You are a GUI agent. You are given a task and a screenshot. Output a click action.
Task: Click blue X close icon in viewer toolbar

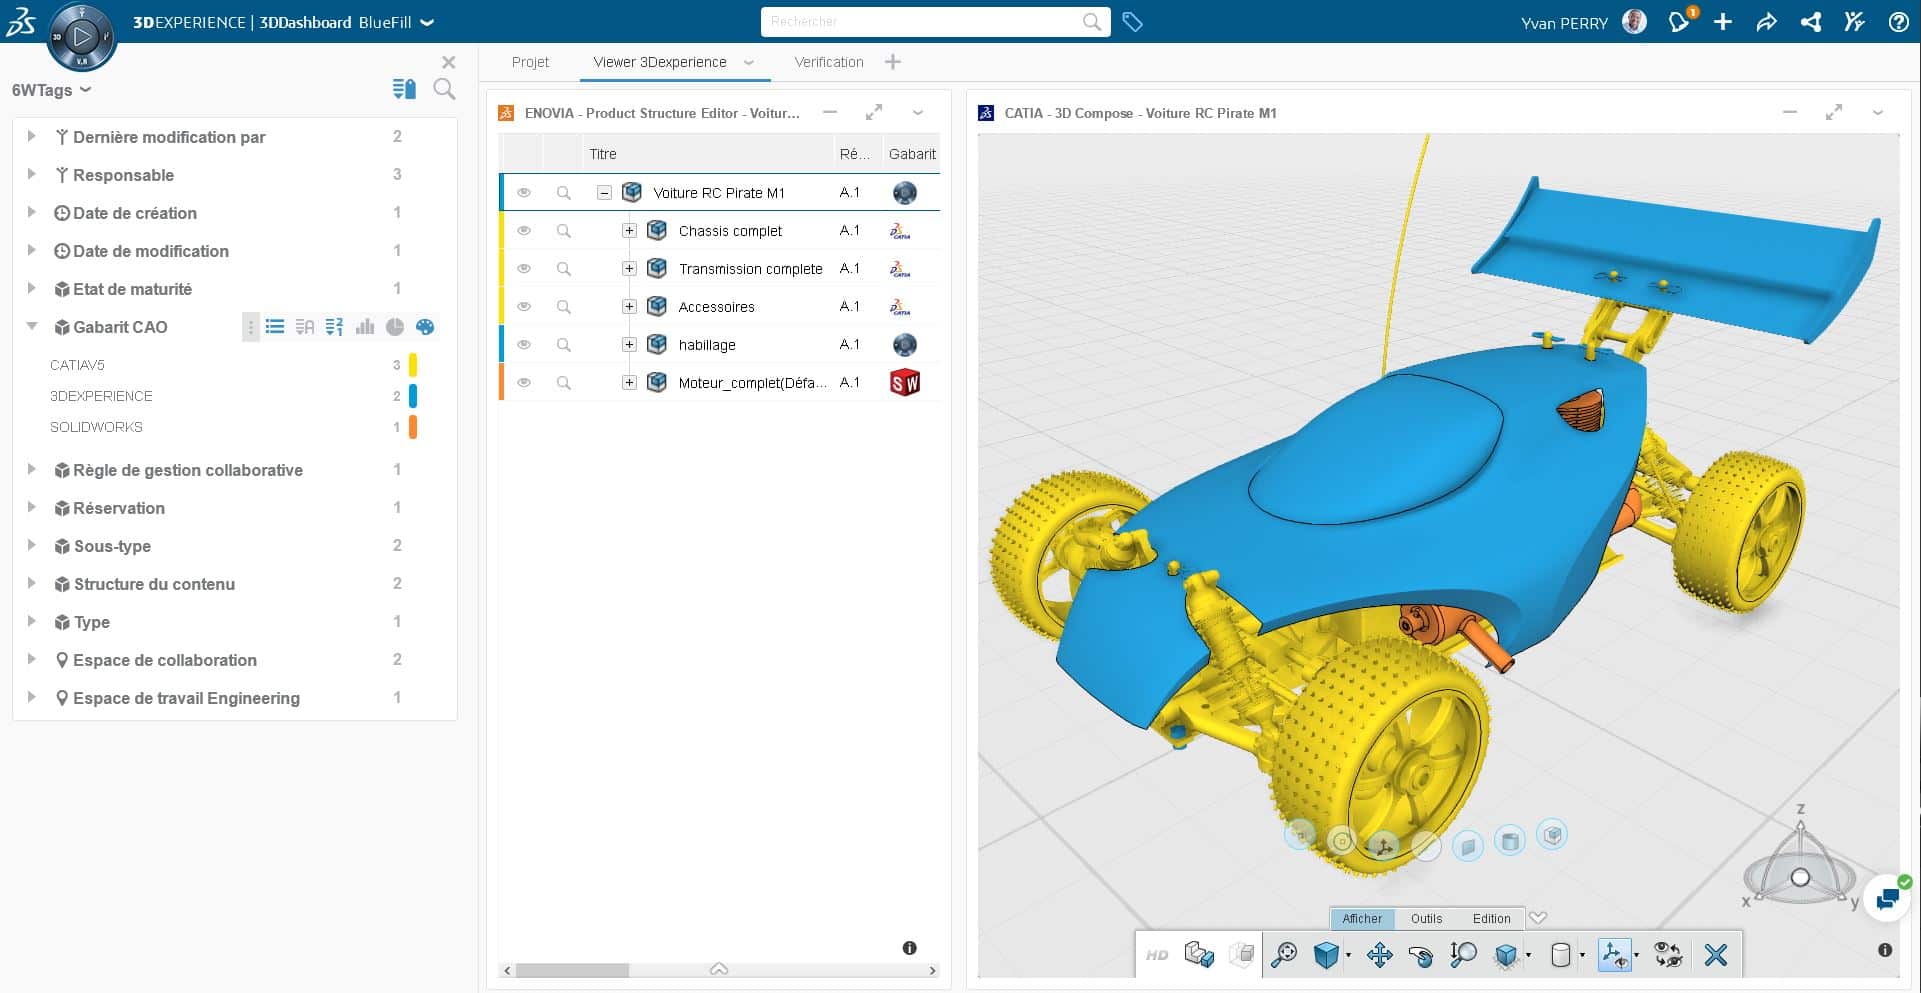point(1716,955)
